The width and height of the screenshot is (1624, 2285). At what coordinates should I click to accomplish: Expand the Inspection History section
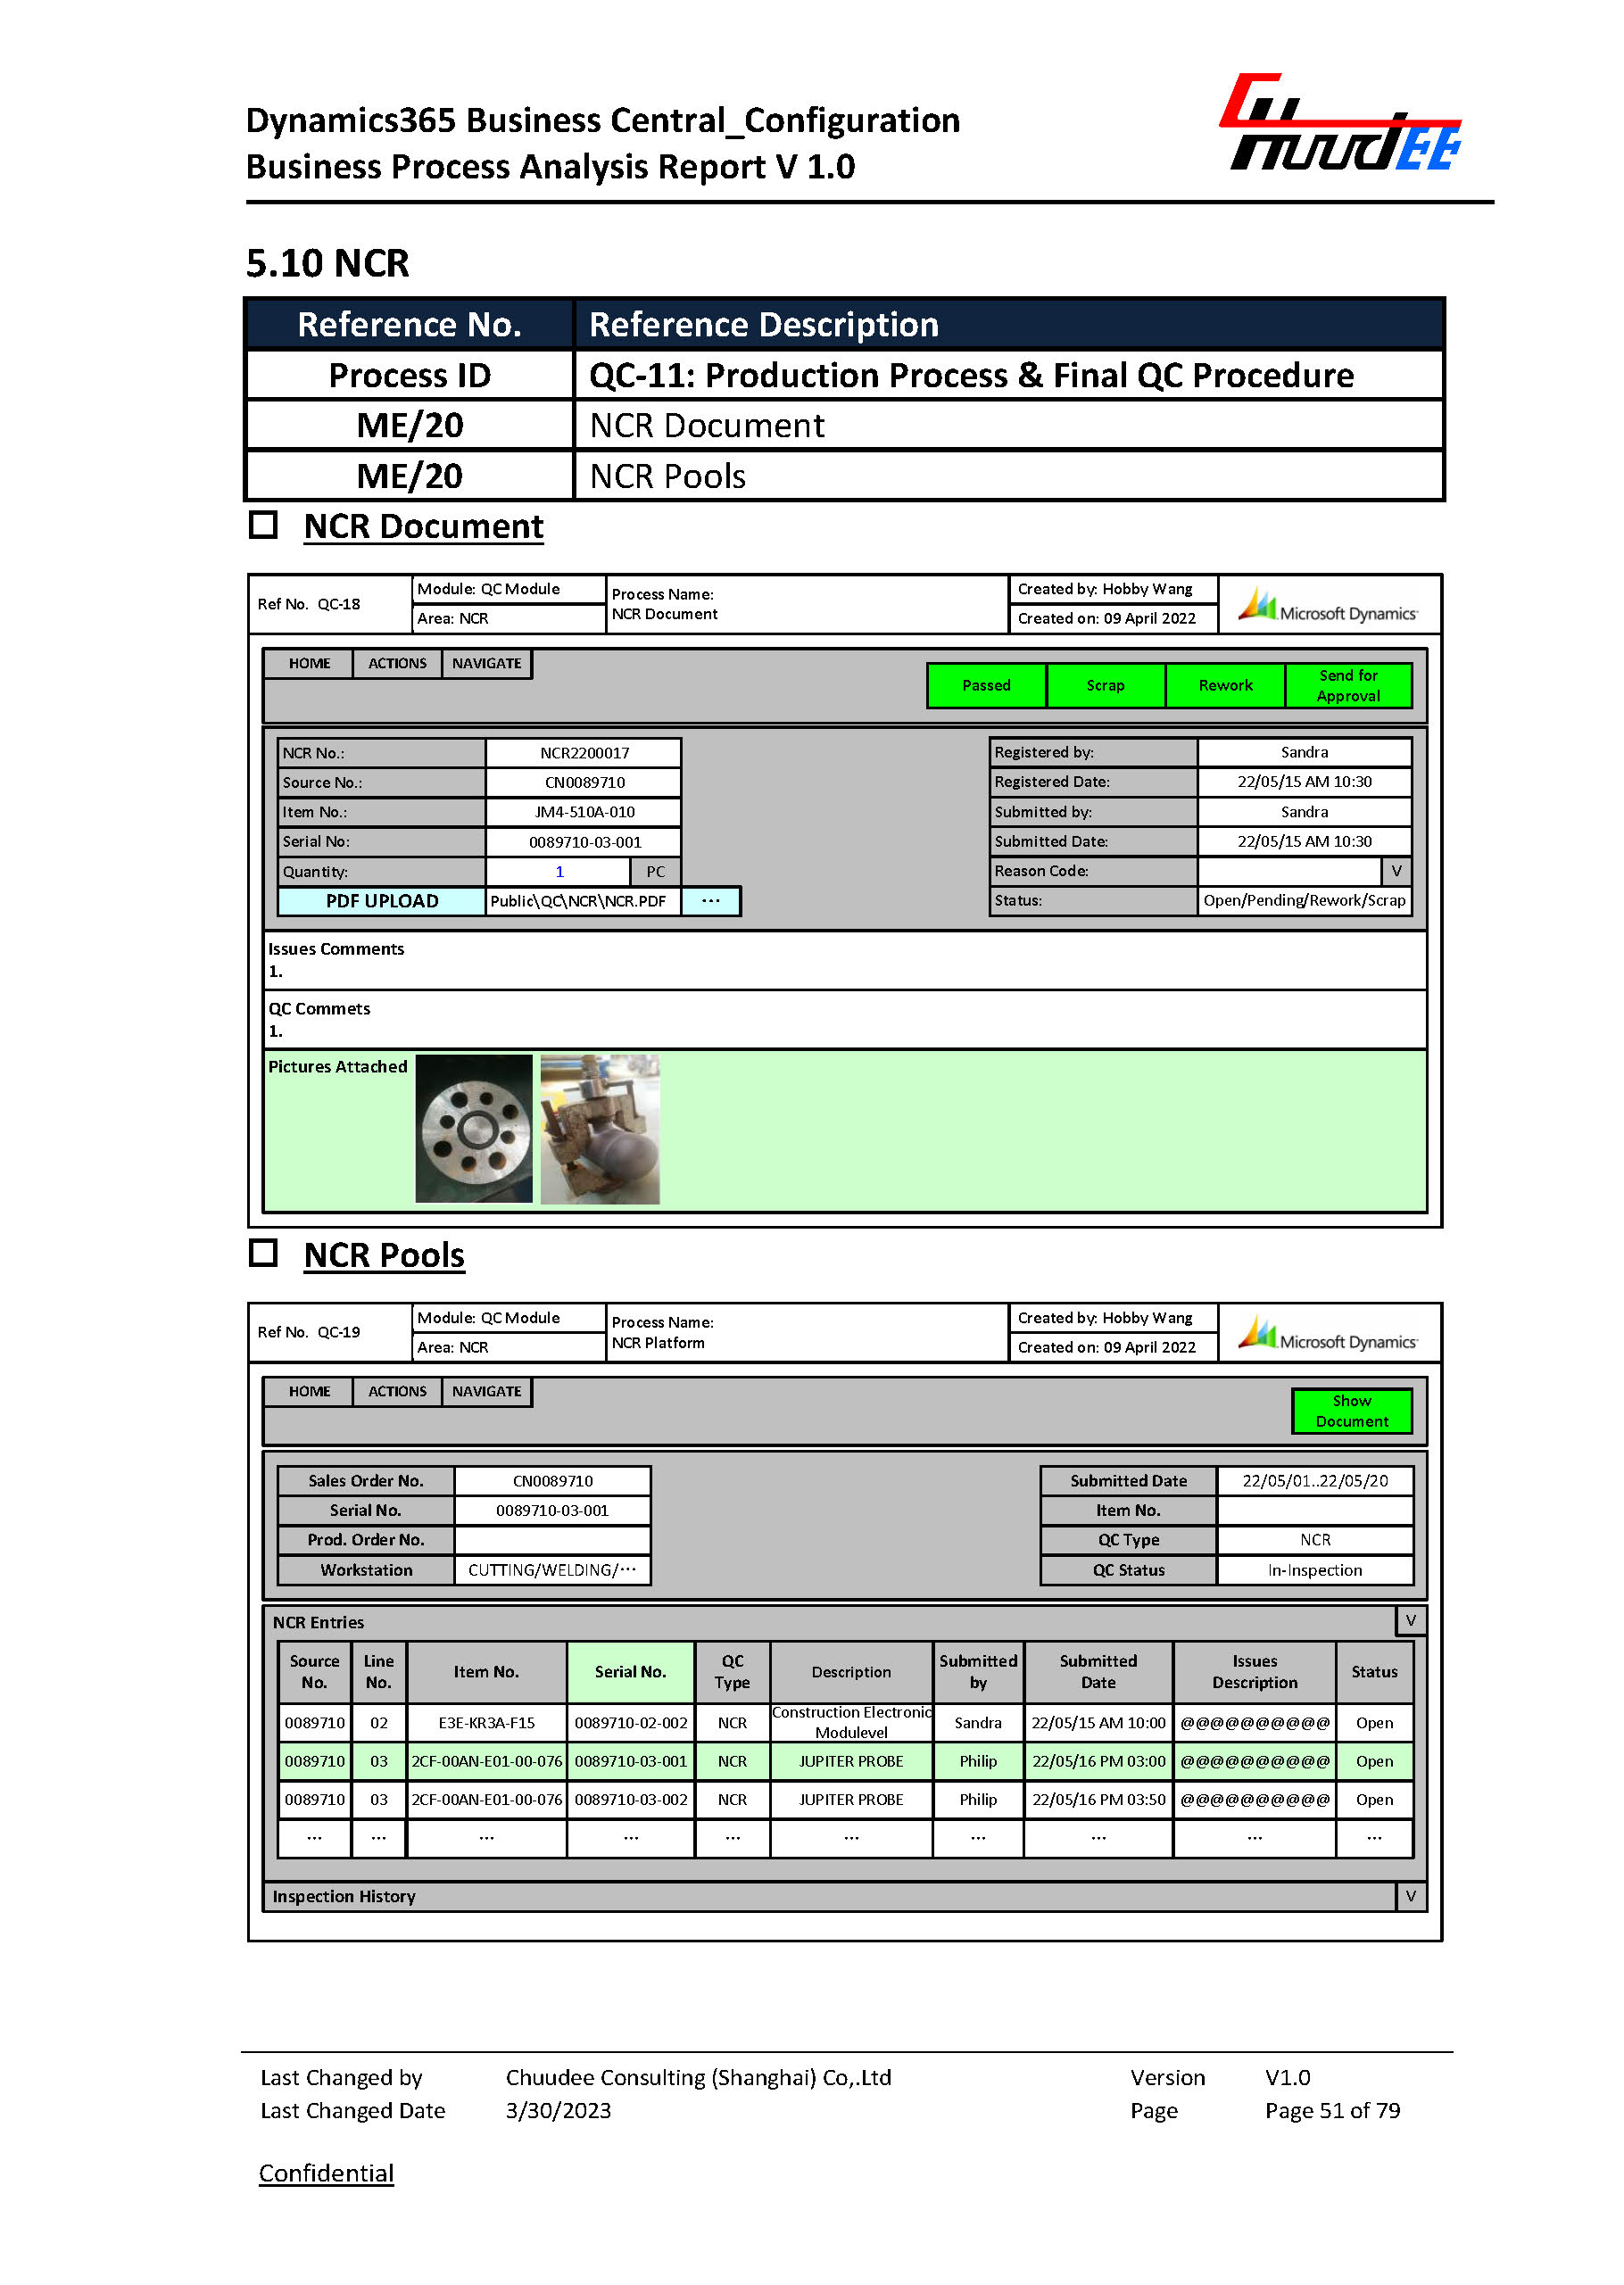[x=1410, y=1895]
